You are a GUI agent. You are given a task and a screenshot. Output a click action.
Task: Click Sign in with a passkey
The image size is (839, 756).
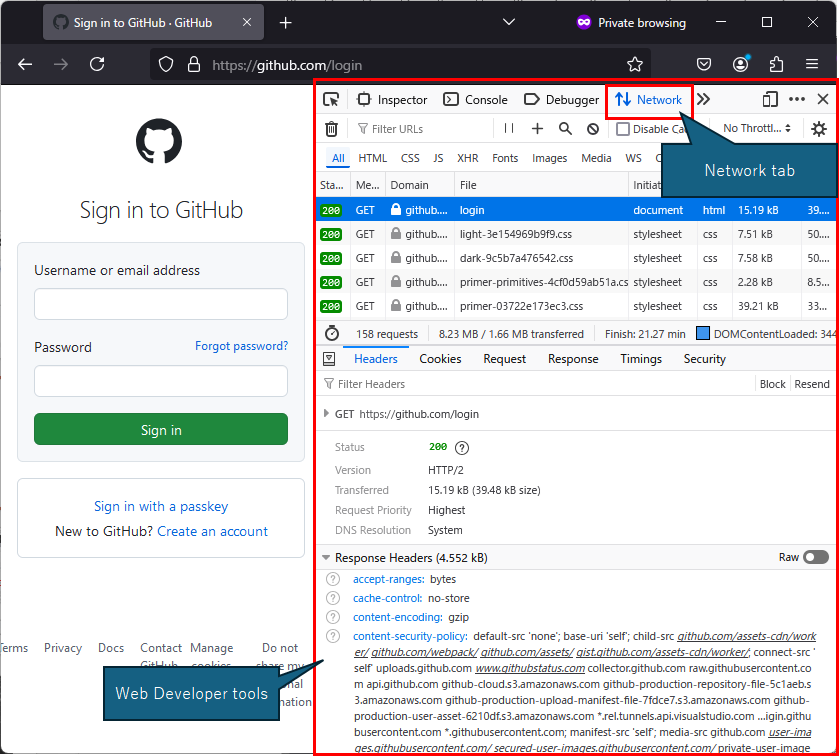[161, 506]
